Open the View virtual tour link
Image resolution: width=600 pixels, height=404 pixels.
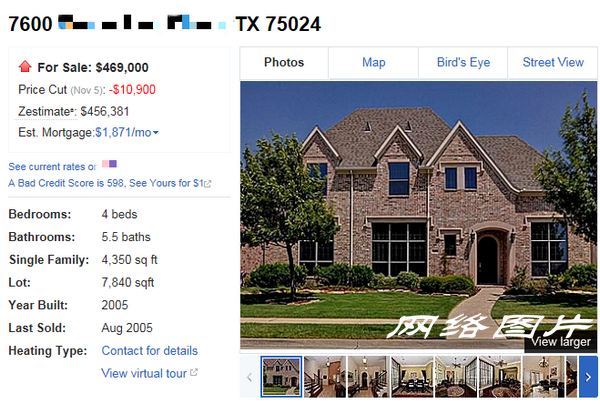click(144, 373)
